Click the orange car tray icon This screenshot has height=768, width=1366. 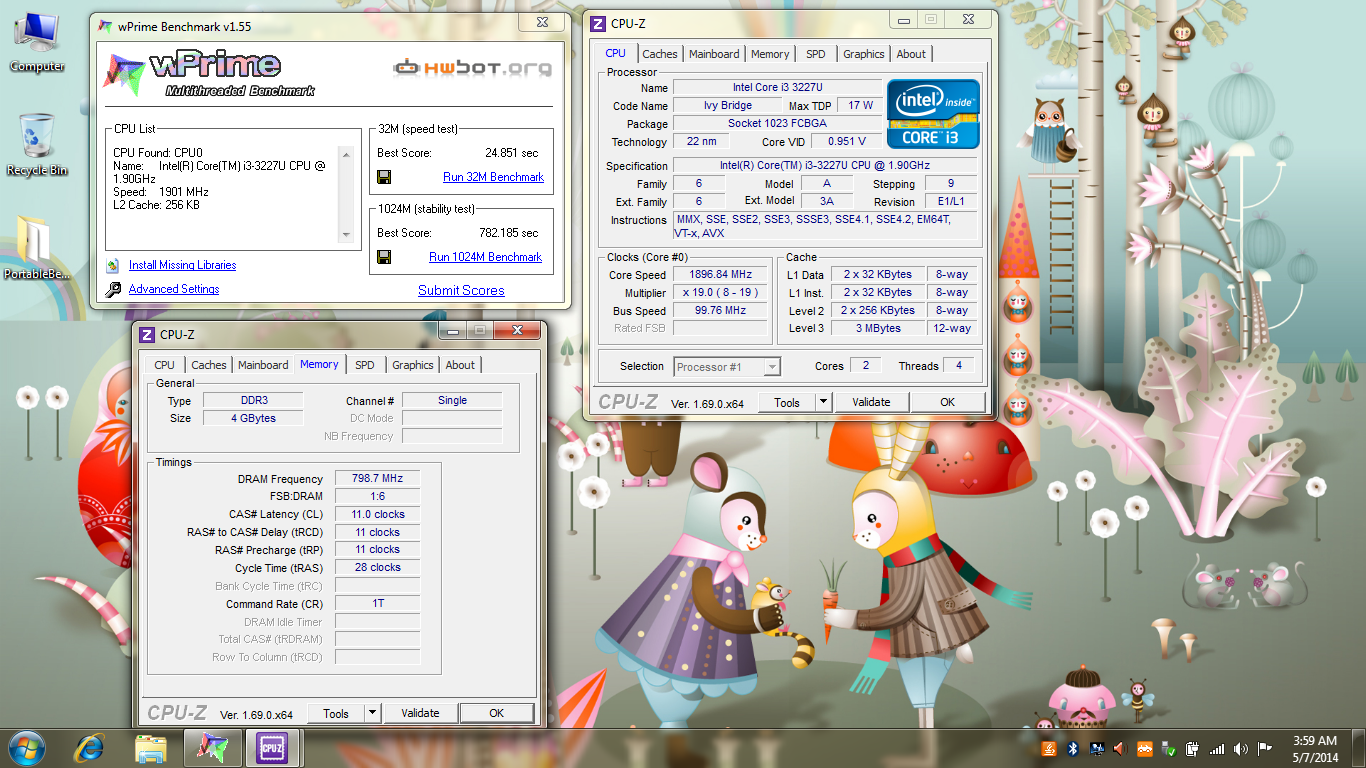tap(1144, 748)
